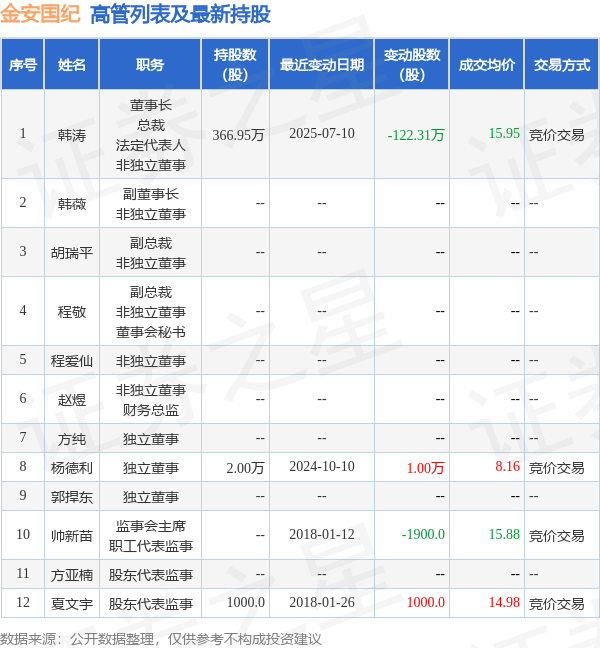Click 董事长 in 韩涛's row
This screenshot has height=648, width=600.
point(150,105)
